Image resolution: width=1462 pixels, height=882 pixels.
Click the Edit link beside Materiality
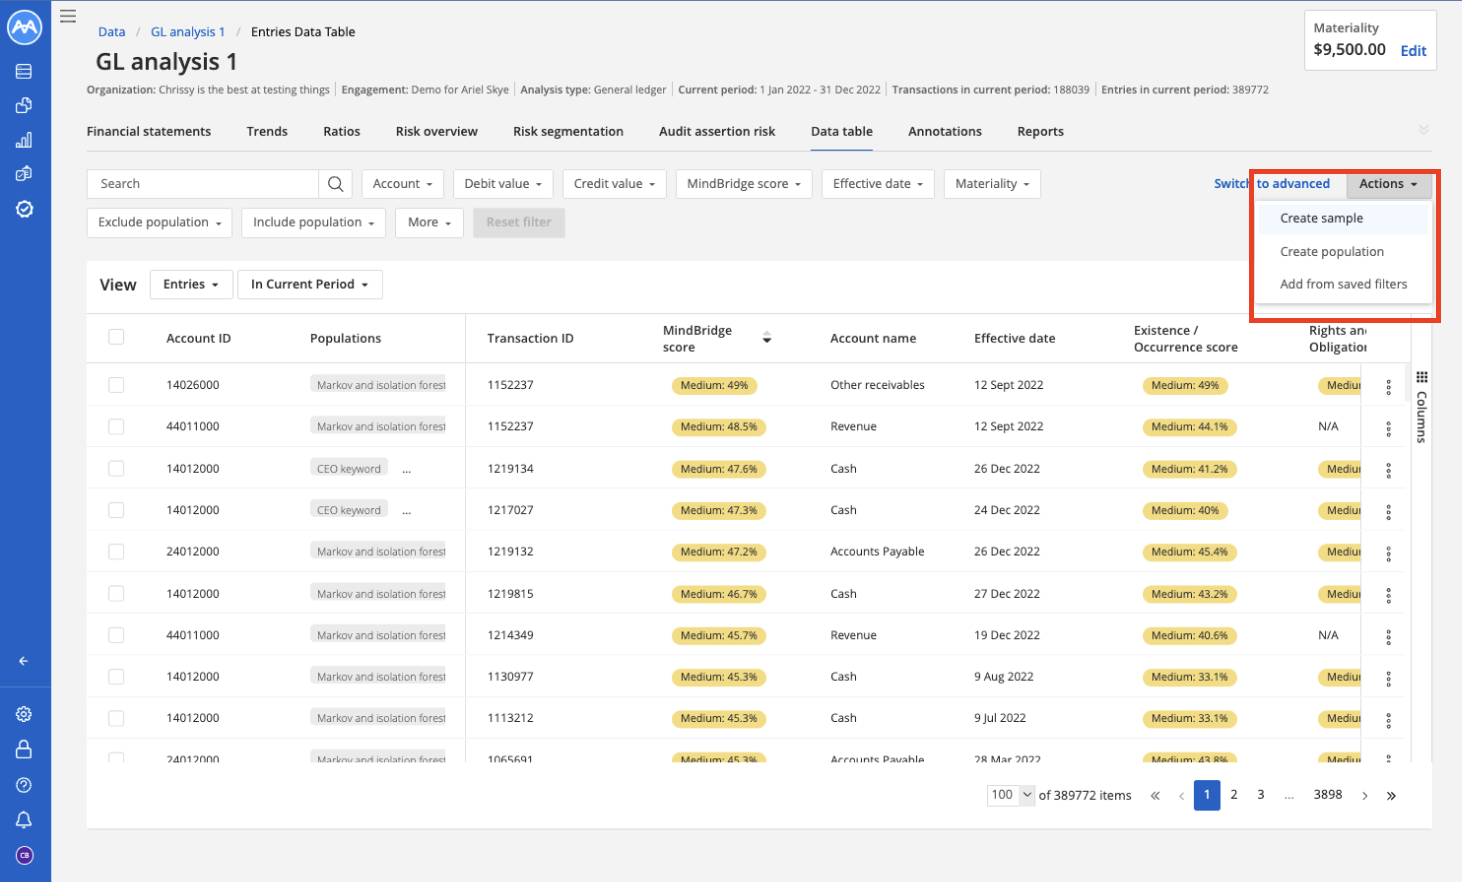1413,51
